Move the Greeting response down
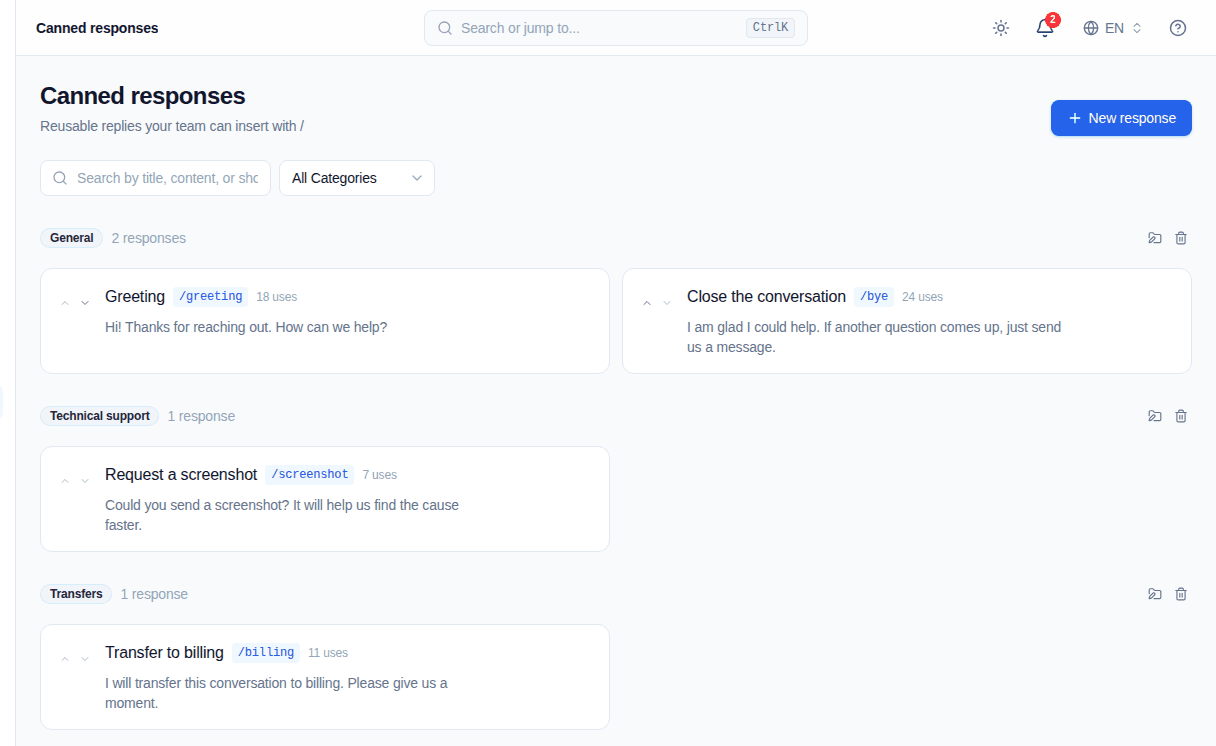The image size is (1216, 746). 85,302
